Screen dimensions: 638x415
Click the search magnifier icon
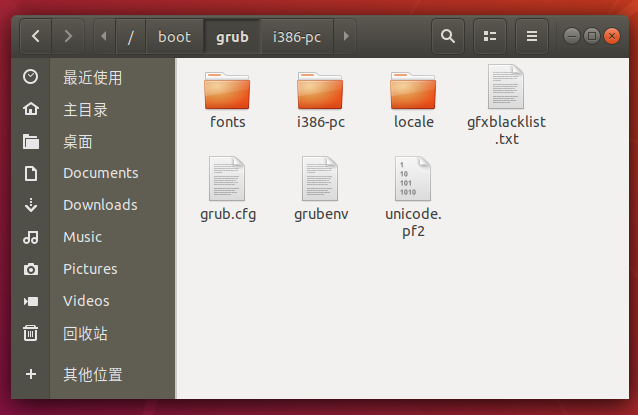tap(448, 36)
